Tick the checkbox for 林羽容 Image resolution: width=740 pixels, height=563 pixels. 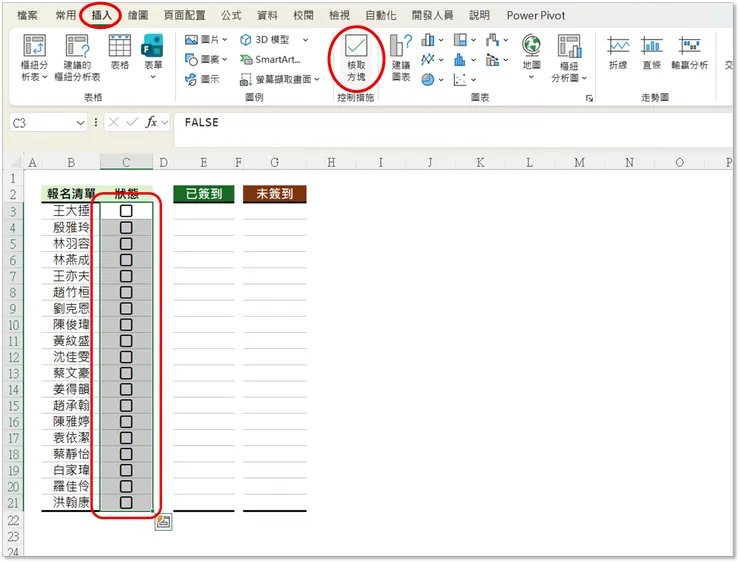click(x=126, y=244)
